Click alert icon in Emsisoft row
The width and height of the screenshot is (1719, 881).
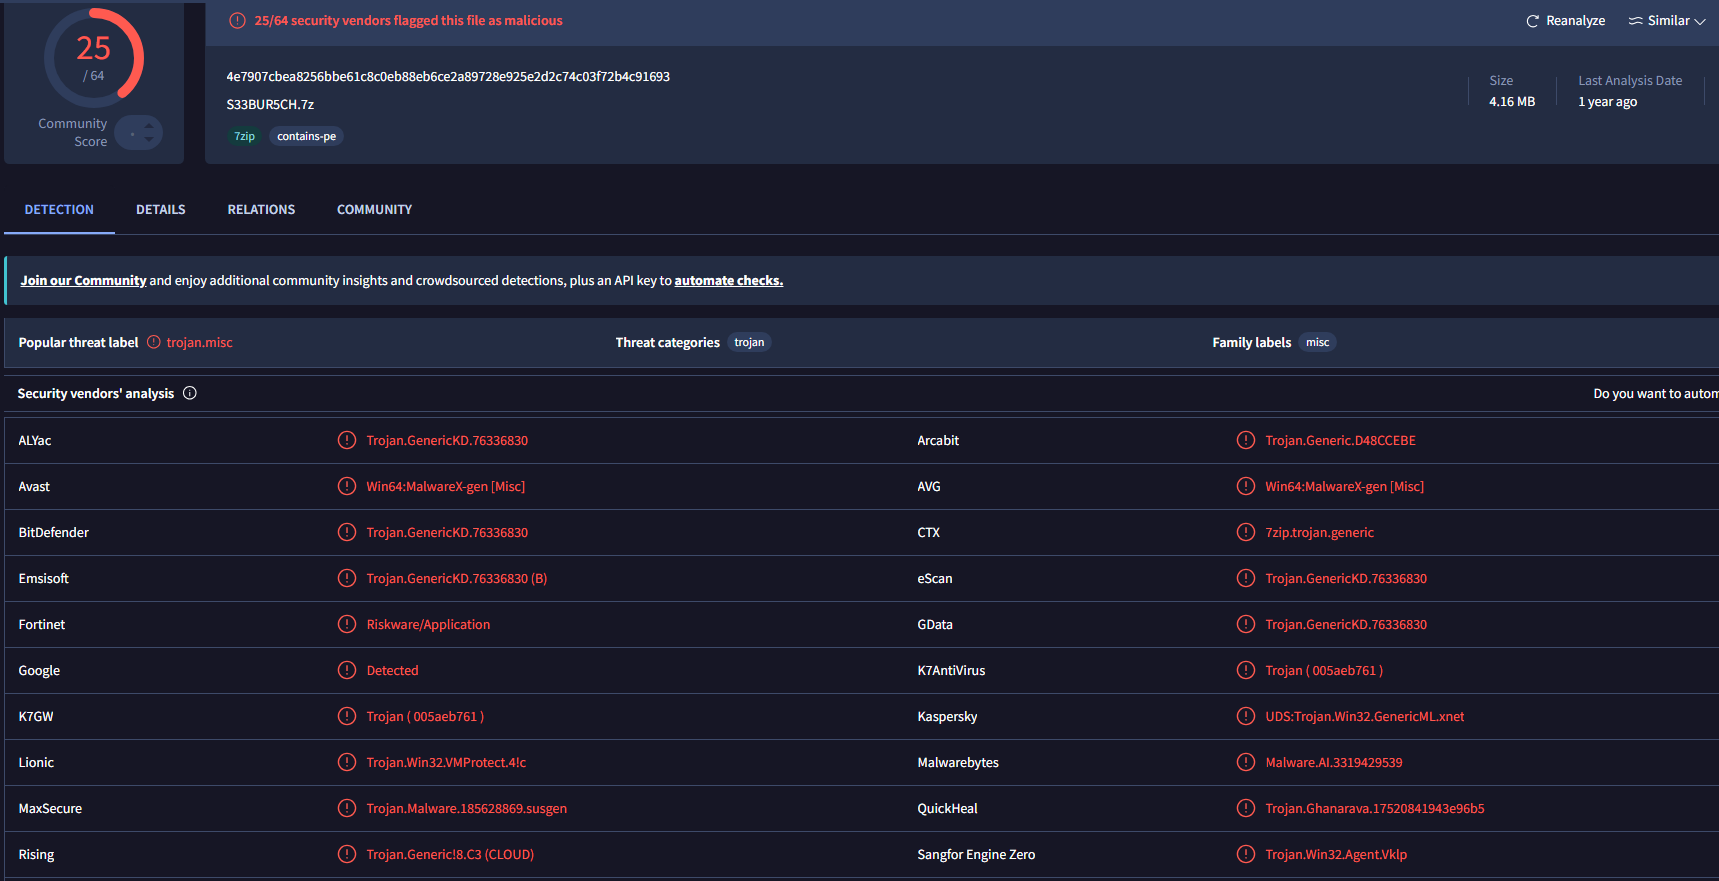coord(347,578)
